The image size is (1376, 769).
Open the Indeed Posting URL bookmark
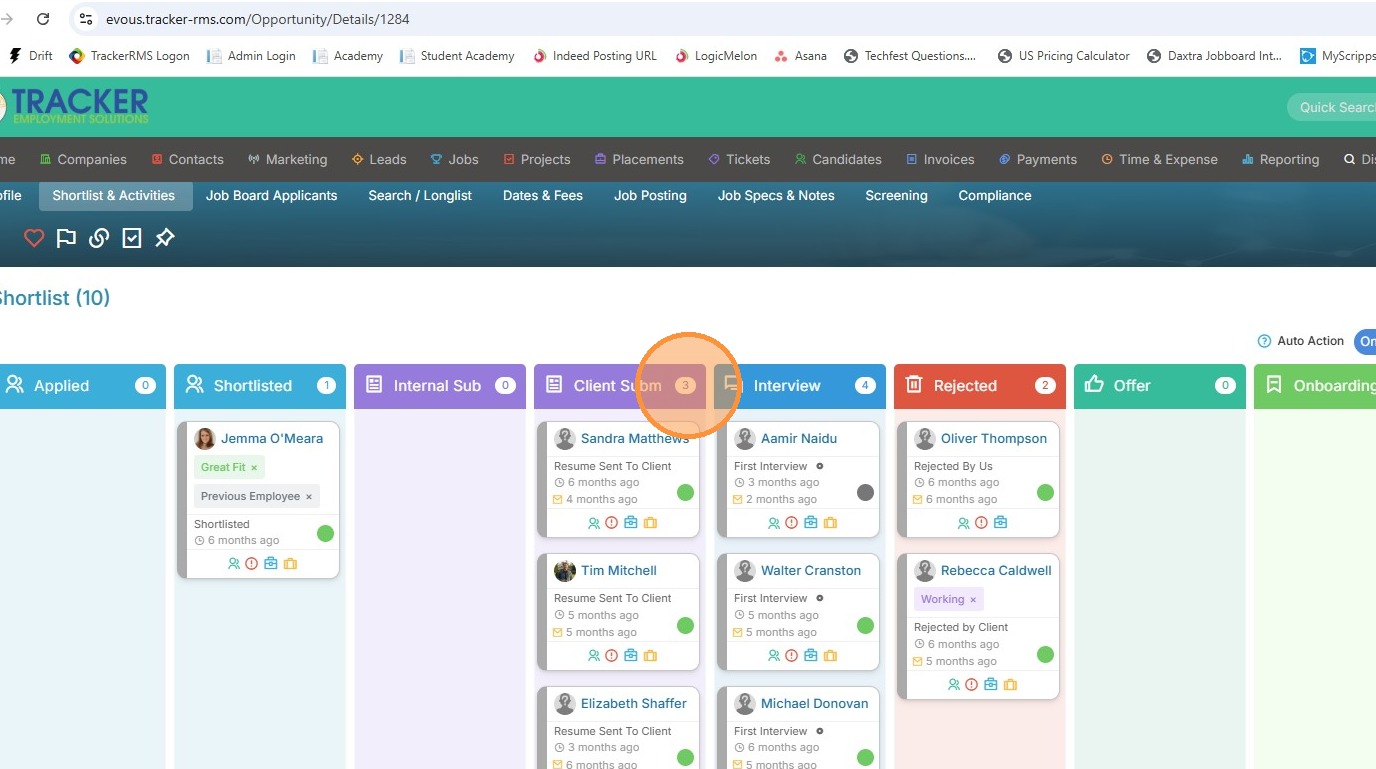point(595,56)
